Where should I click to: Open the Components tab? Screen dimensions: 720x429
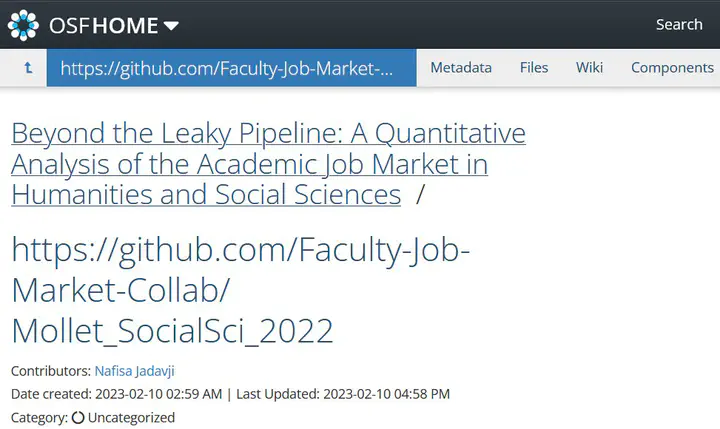(x=672, y=68)
